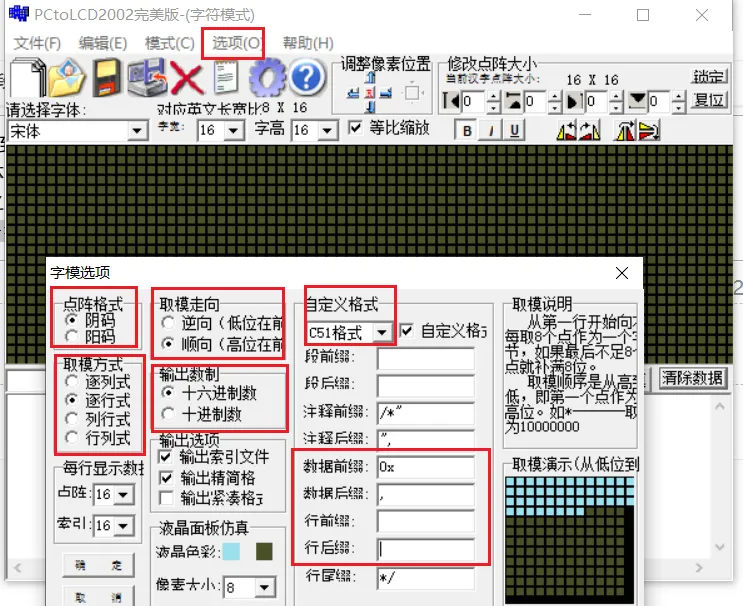Viewport: 743px width, 606px height.
Task: Open the 字宽 16 dropdown
Action: tap(234, 130)
